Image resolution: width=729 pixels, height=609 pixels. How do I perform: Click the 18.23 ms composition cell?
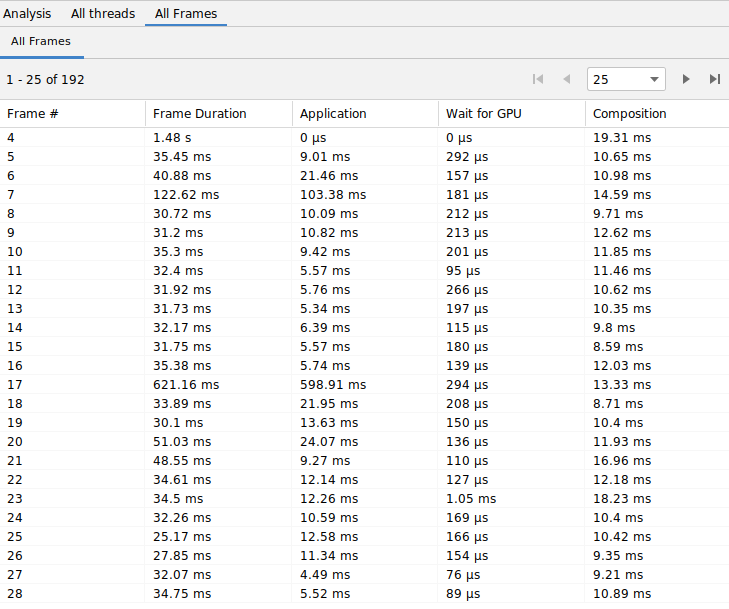(621, 498)
